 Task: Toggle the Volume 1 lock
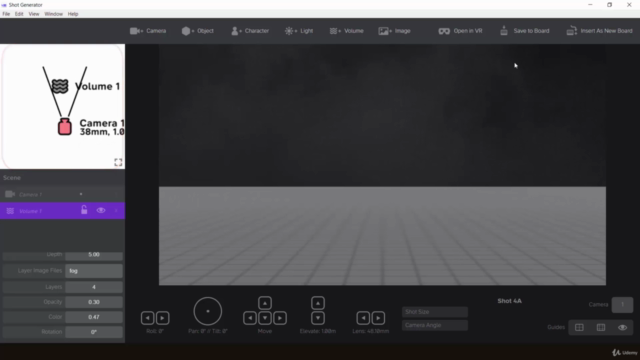point(84,210)
